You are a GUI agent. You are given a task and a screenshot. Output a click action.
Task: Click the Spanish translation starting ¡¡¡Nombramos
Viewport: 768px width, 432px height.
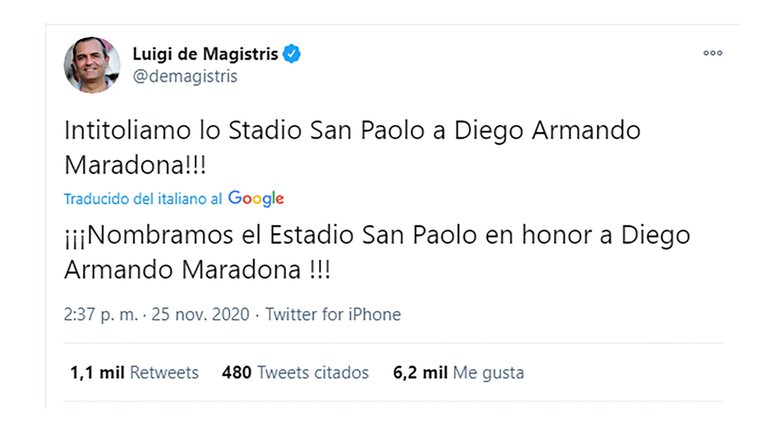coord(377,252)
